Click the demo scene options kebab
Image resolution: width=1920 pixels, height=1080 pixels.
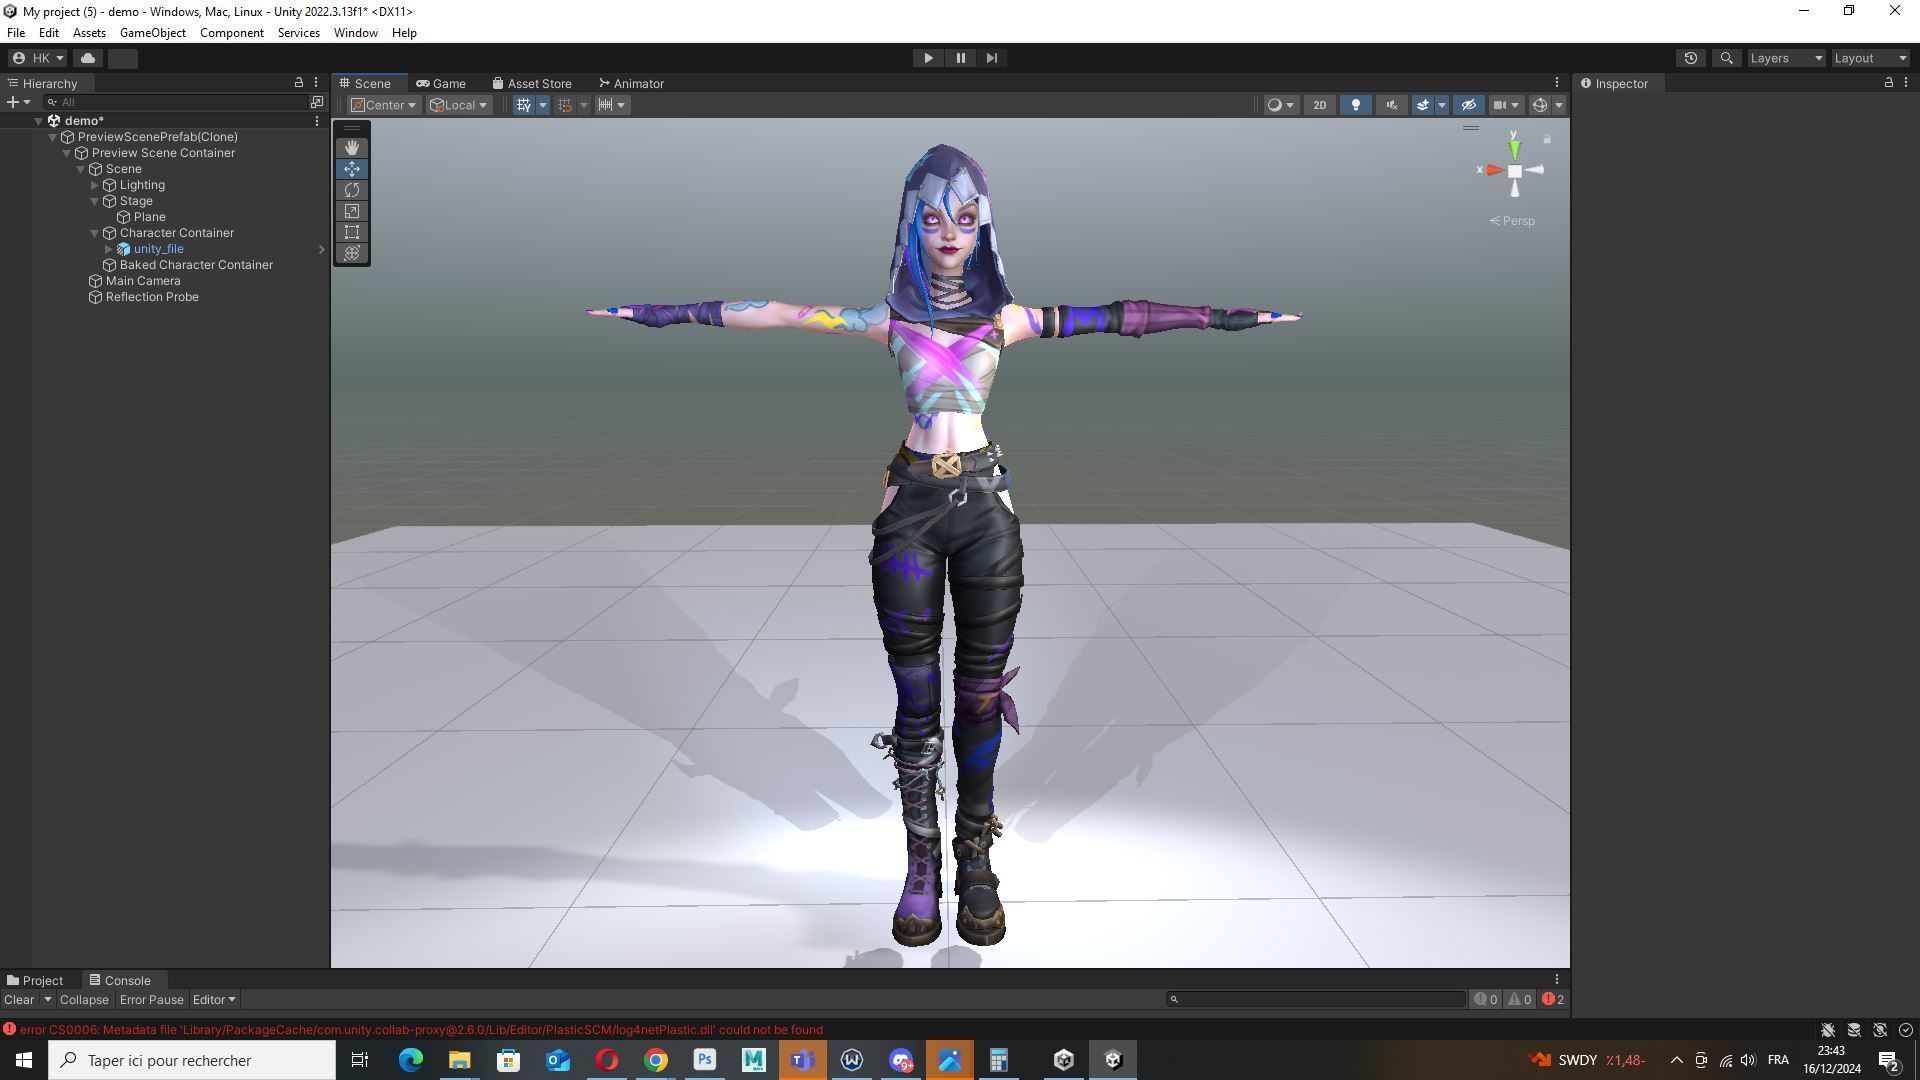click(x=317, y=121)
